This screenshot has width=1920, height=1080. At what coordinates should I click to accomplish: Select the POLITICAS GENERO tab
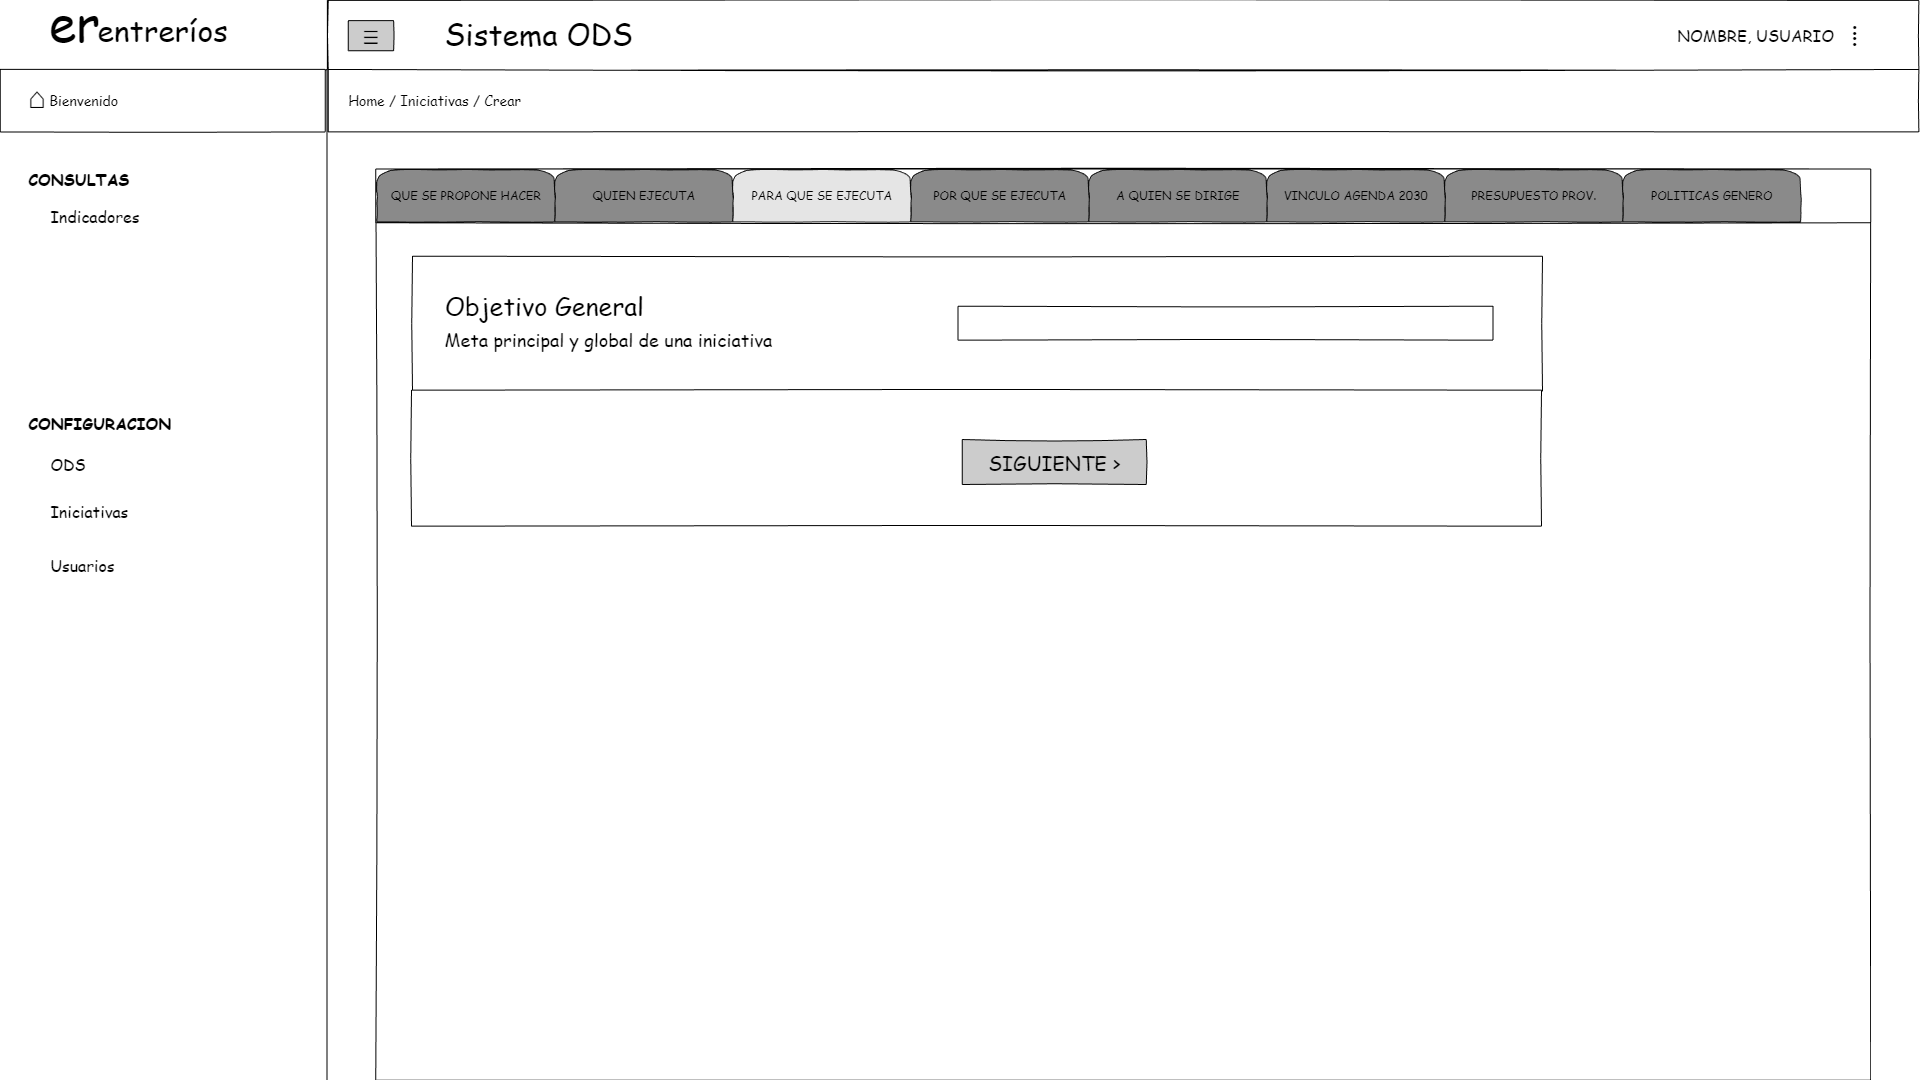pyautogui.click(x=1711, y=196)
